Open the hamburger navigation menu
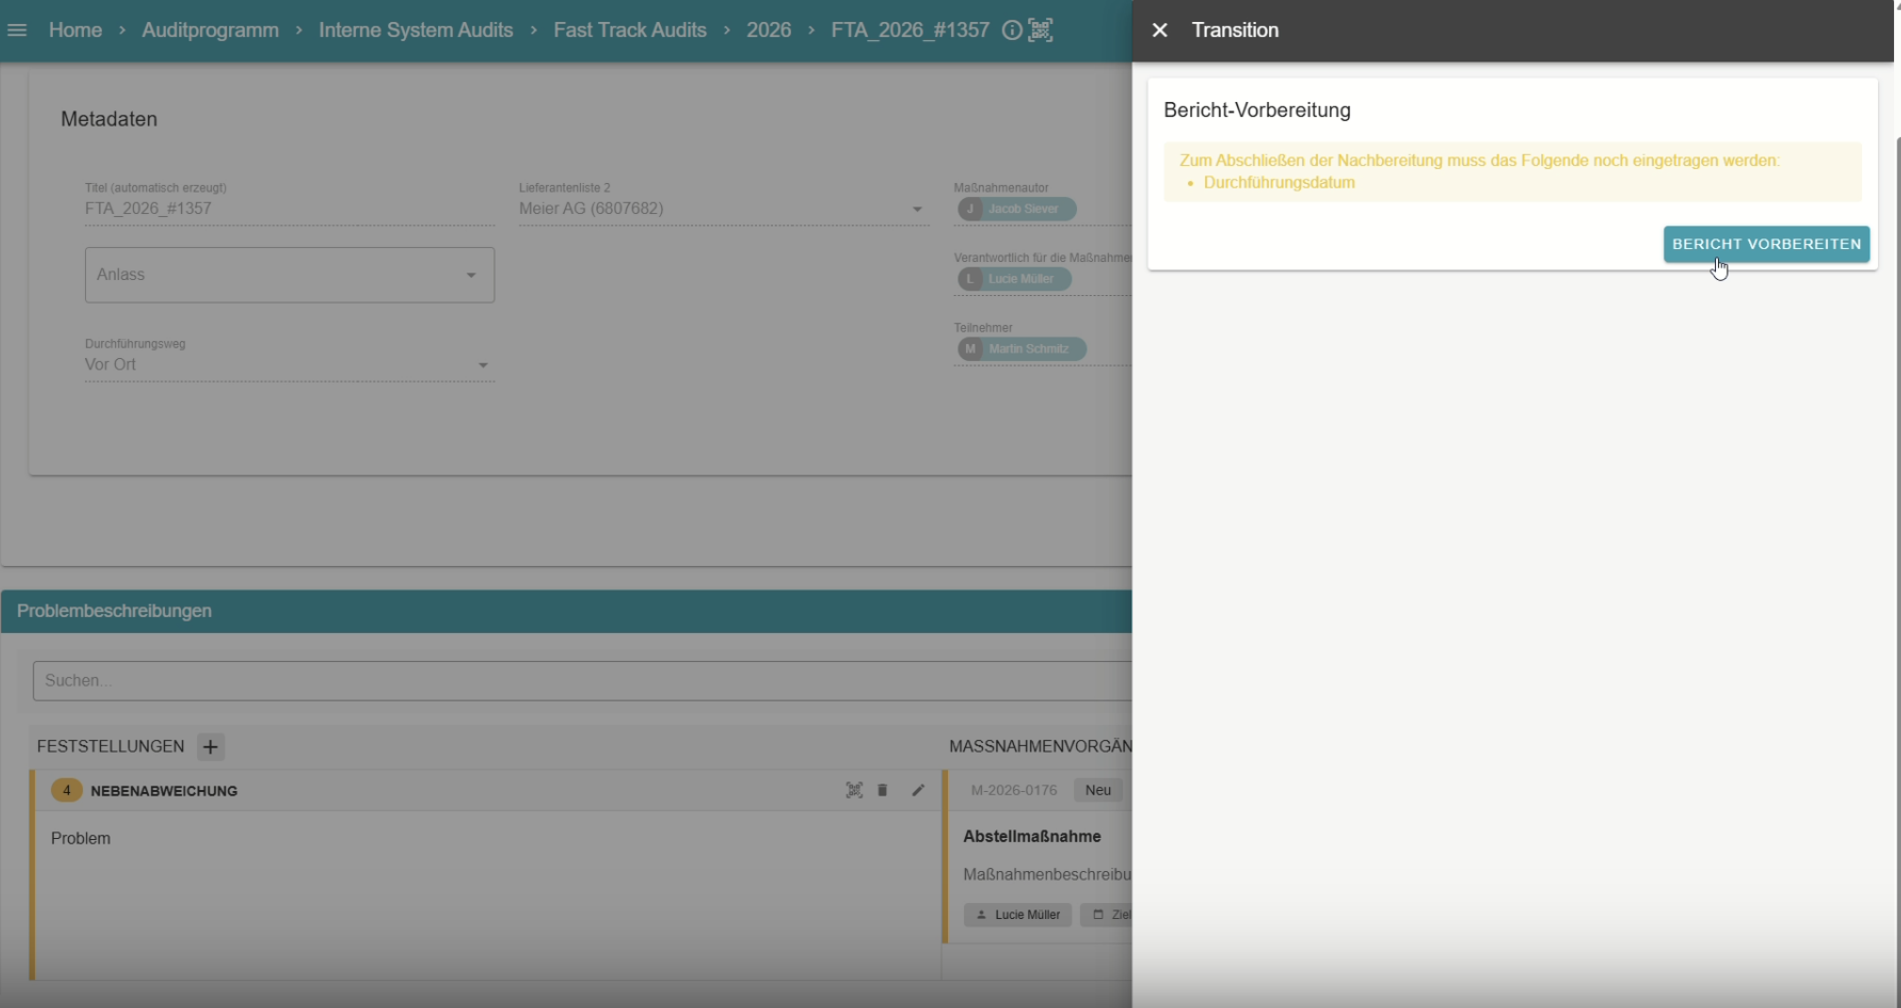This screenshot has height=1008, width=1901. coord(17,30)
